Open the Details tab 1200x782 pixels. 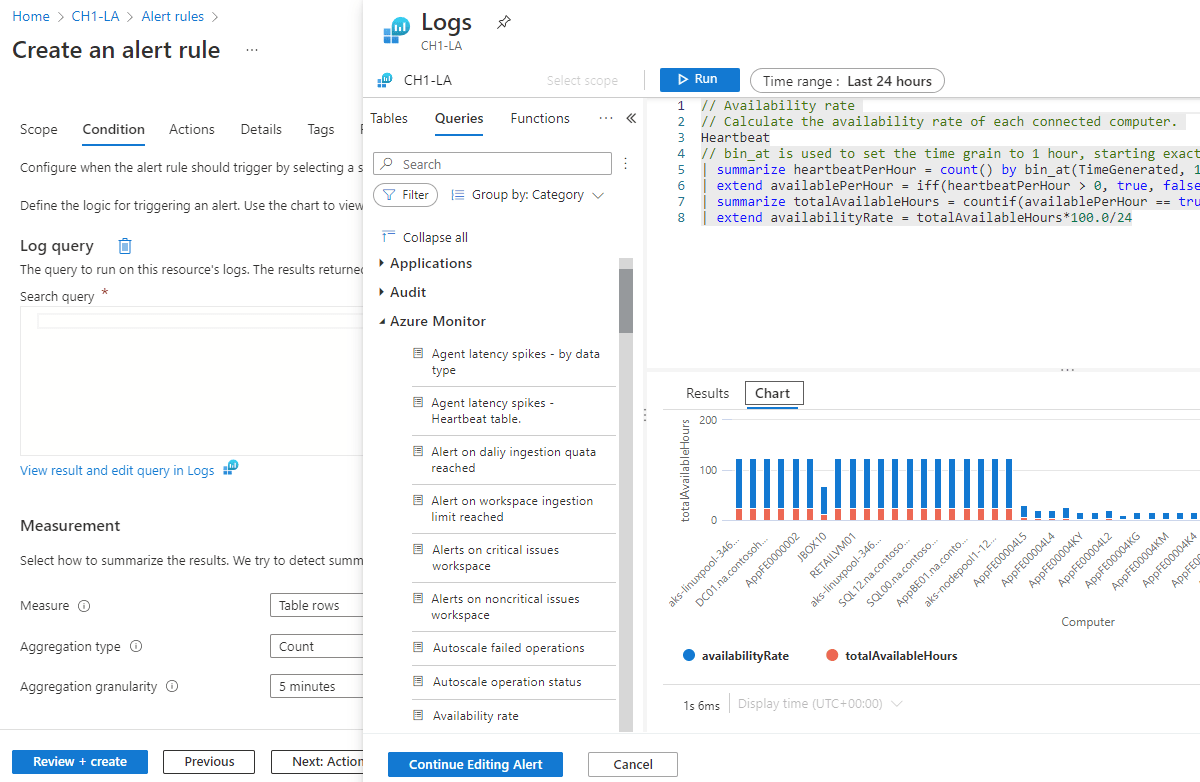pyautogui.click(x=261, y=129)
